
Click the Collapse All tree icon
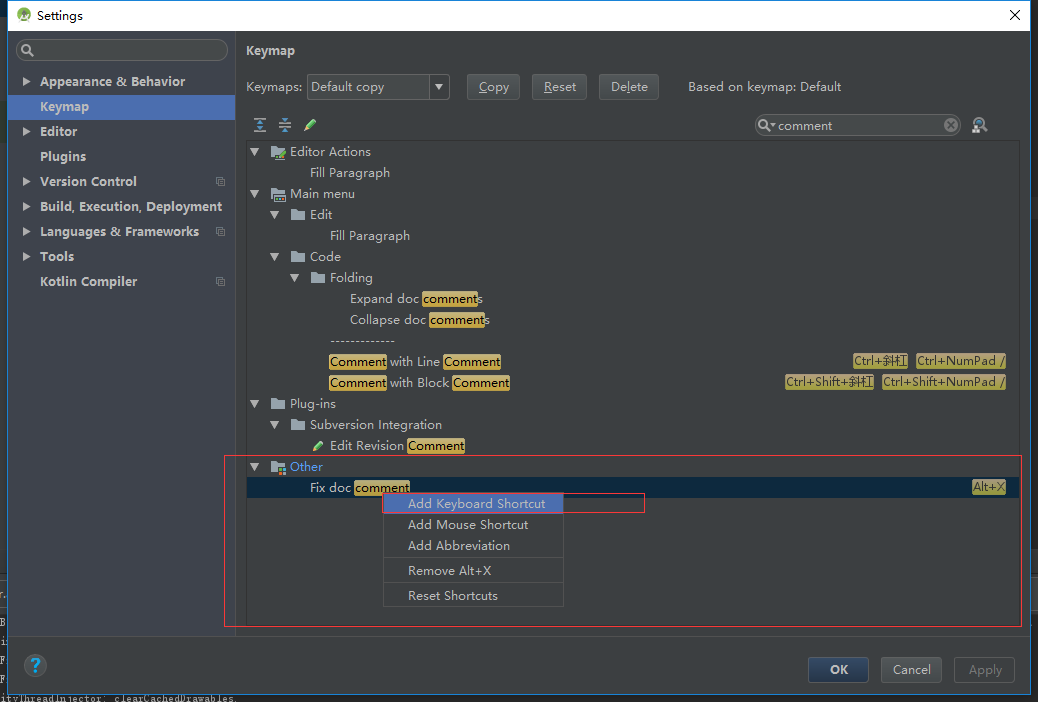tap(285, 125)
